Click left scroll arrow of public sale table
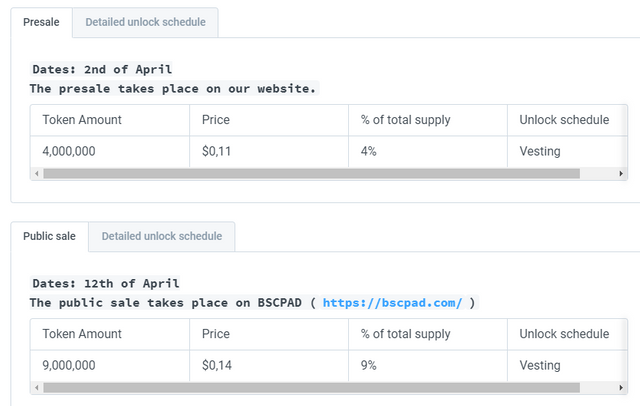The image size is (640, 406). coord(37,387)
